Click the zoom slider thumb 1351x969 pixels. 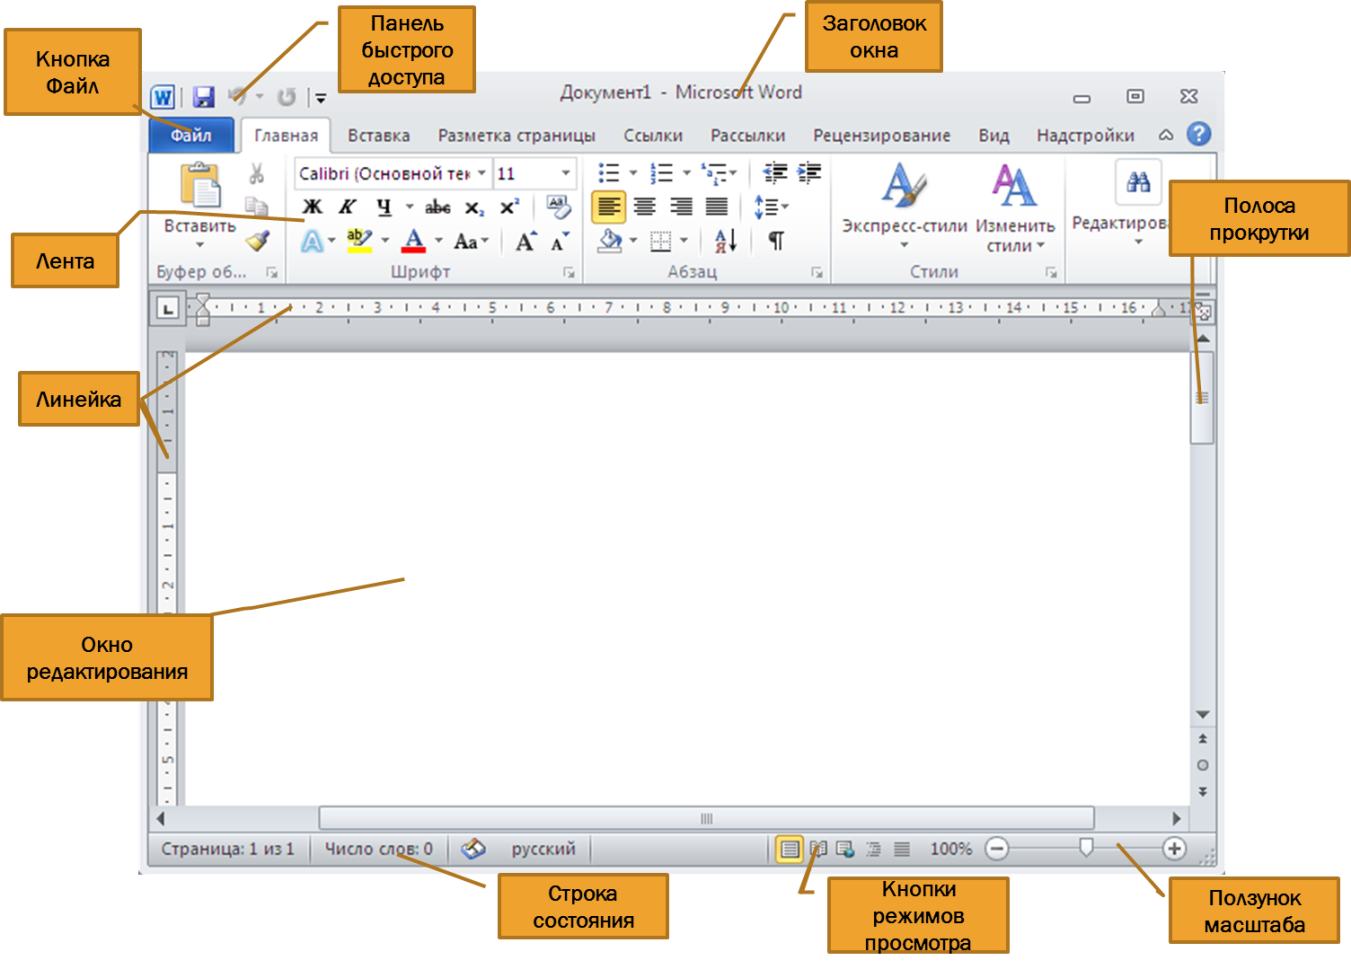click(x=1086, y=848)
